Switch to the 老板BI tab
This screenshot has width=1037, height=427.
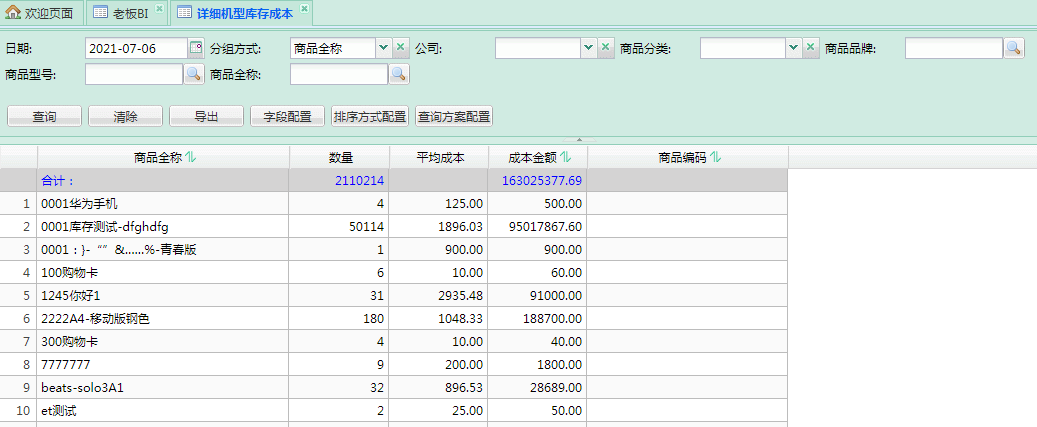coord(121,13)
